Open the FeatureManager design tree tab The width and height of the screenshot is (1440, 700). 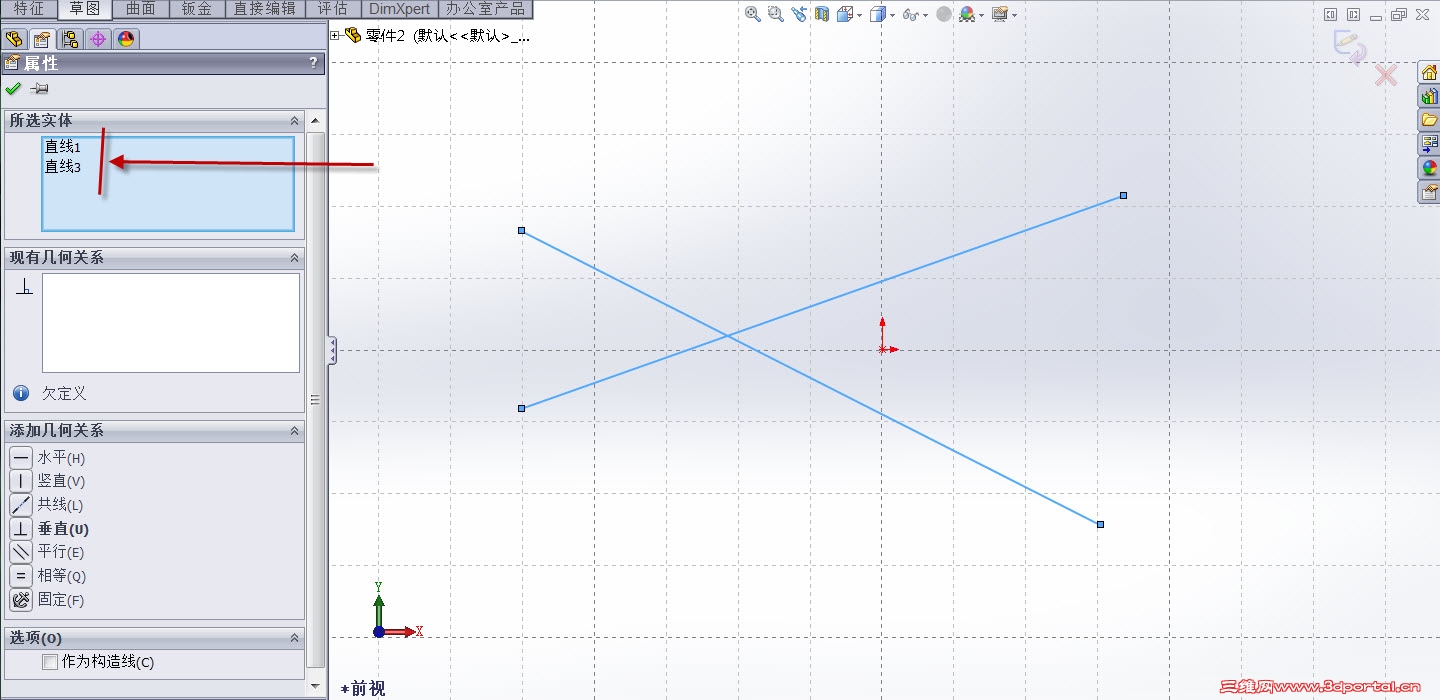[14, 39]
